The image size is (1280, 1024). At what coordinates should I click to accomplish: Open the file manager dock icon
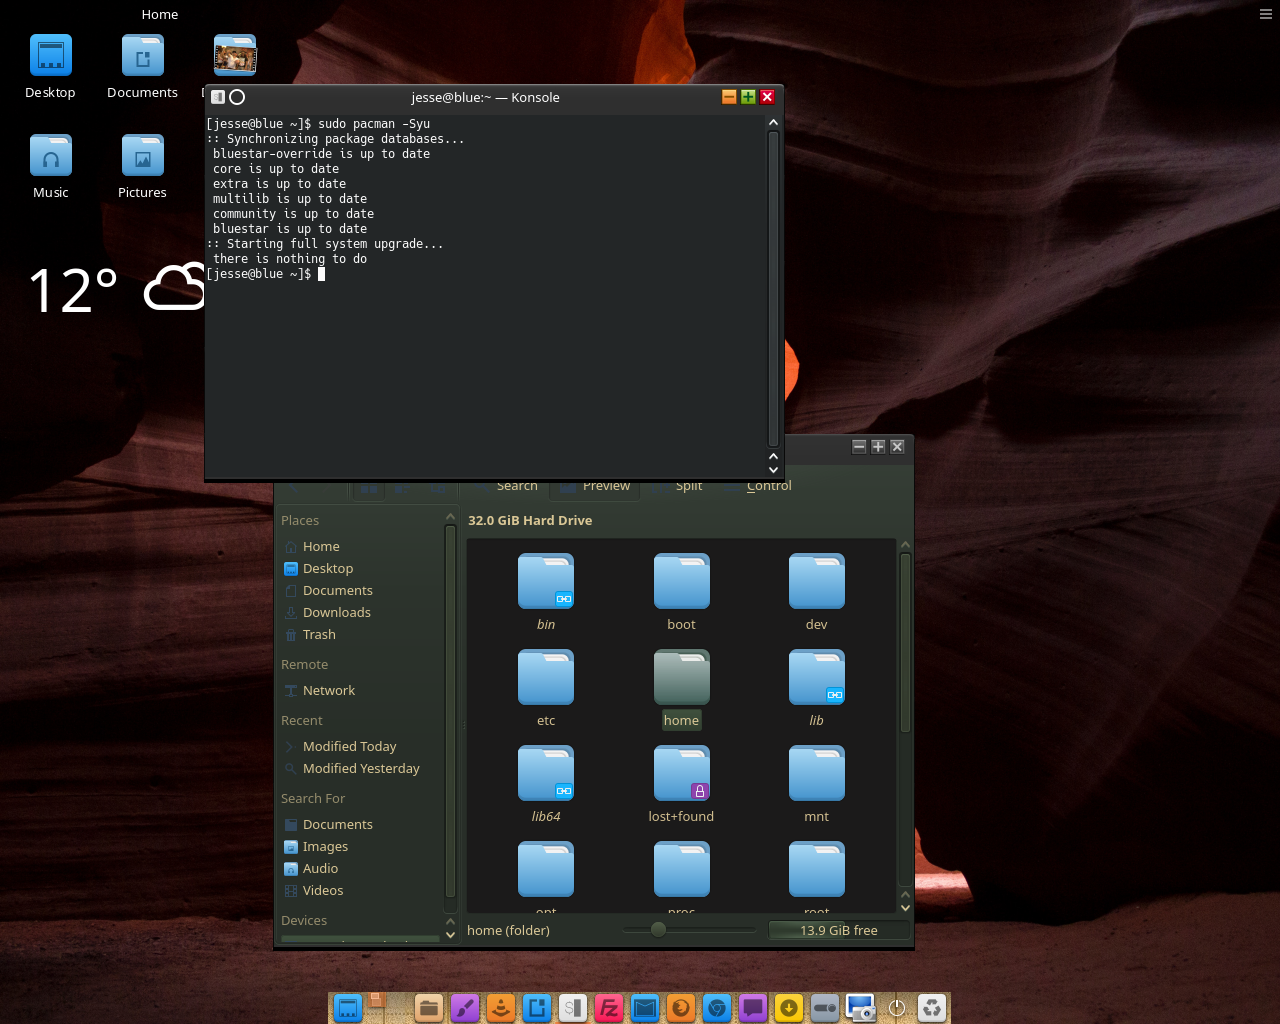pos(429,1008)
